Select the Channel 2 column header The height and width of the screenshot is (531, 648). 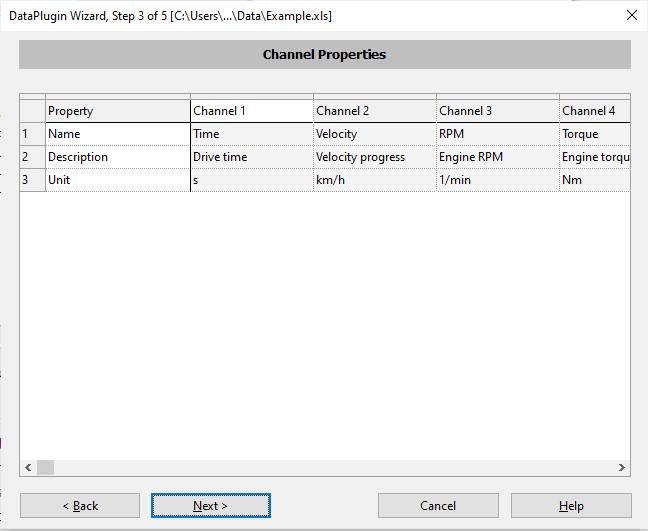coord(374,111)
